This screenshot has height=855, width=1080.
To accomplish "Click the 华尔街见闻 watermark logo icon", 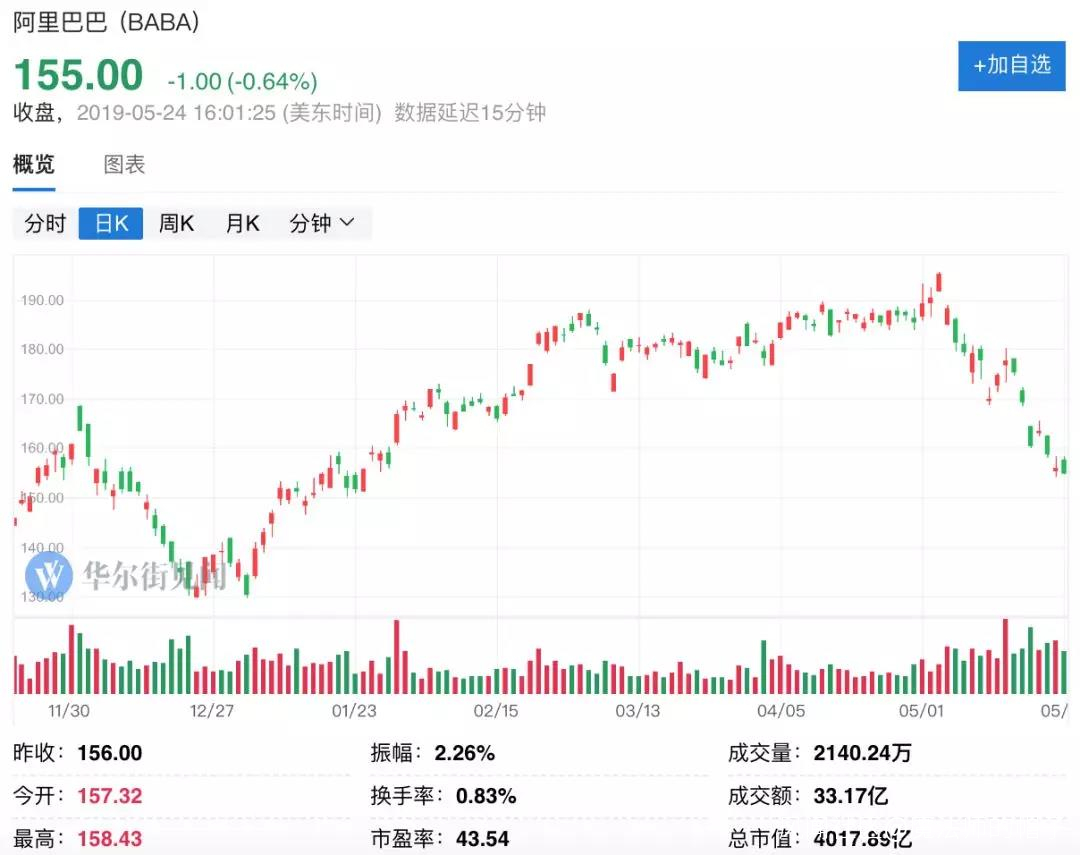I will [49, 574].
